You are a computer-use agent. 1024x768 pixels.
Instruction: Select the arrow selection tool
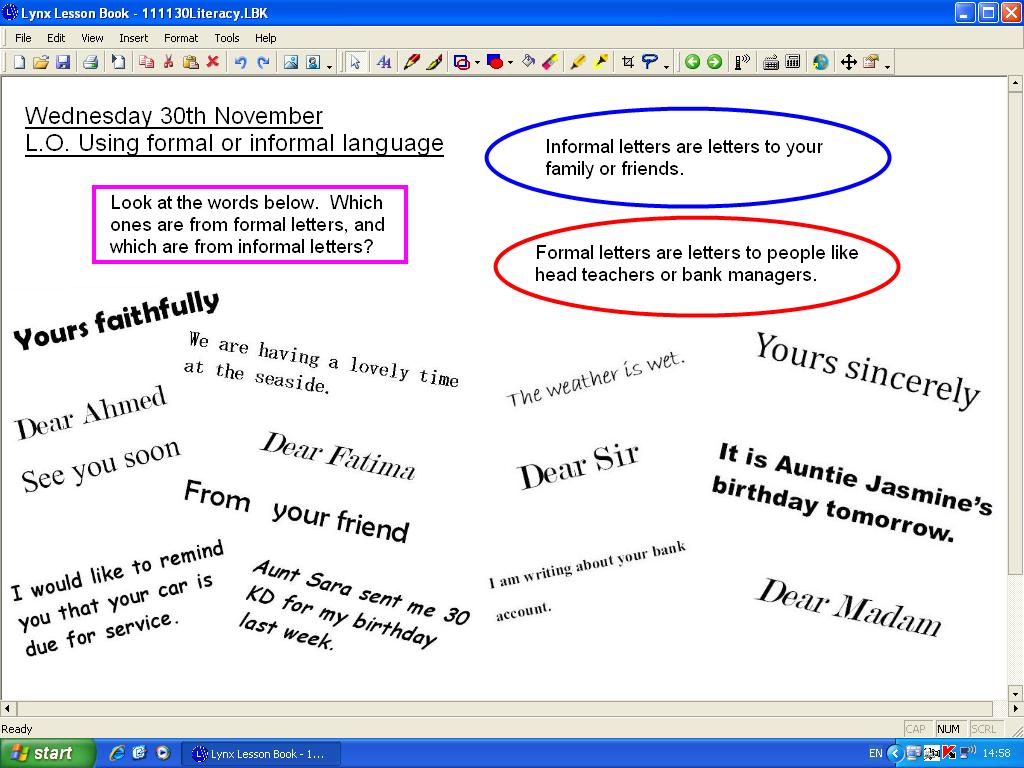coord(354,61)
